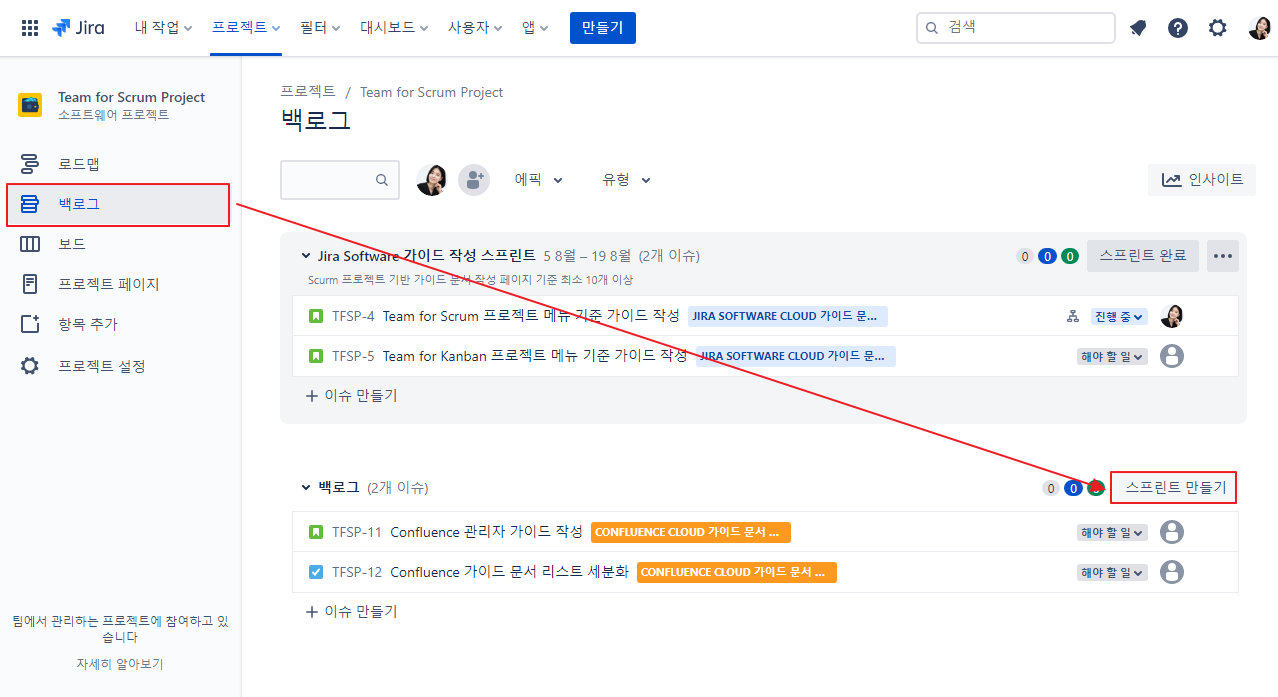Open the help question mark menu
Image resolution: width=1278 pixels, height=697 pixels.
point(1178,28)
